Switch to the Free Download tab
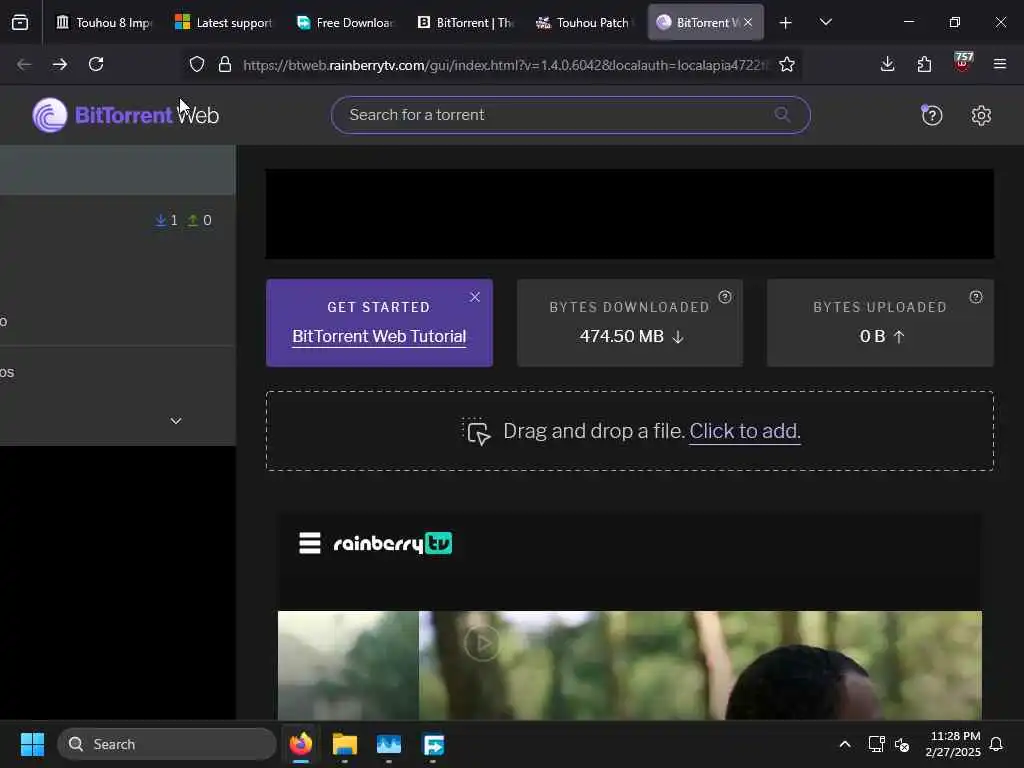This screenshot has width=1024, height=768. [344, 23]
